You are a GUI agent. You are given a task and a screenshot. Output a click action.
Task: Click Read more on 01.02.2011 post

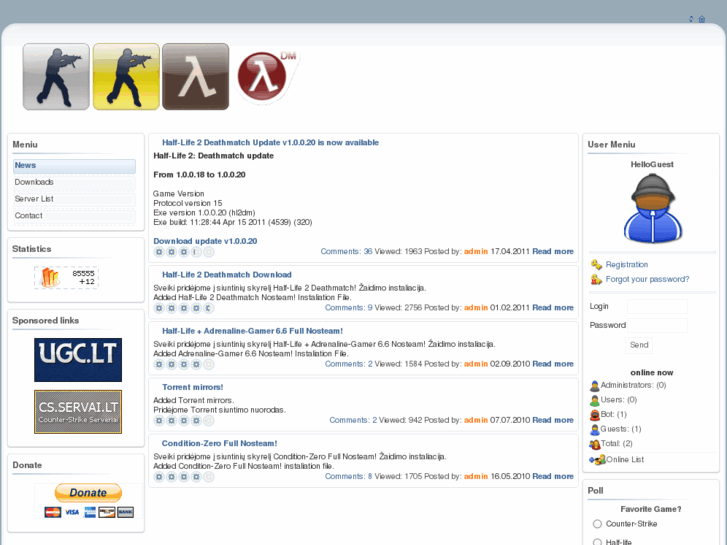(x=553, y=308)
